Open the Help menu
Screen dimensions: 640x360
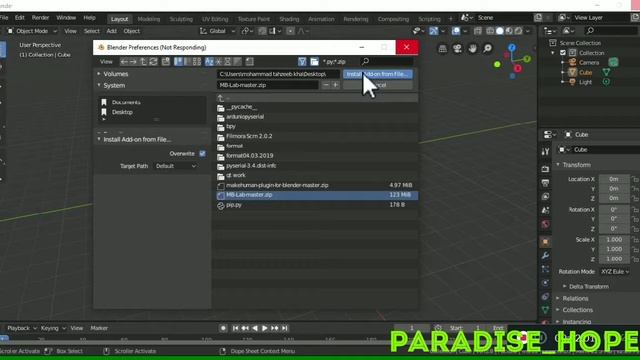pos(89,18)
